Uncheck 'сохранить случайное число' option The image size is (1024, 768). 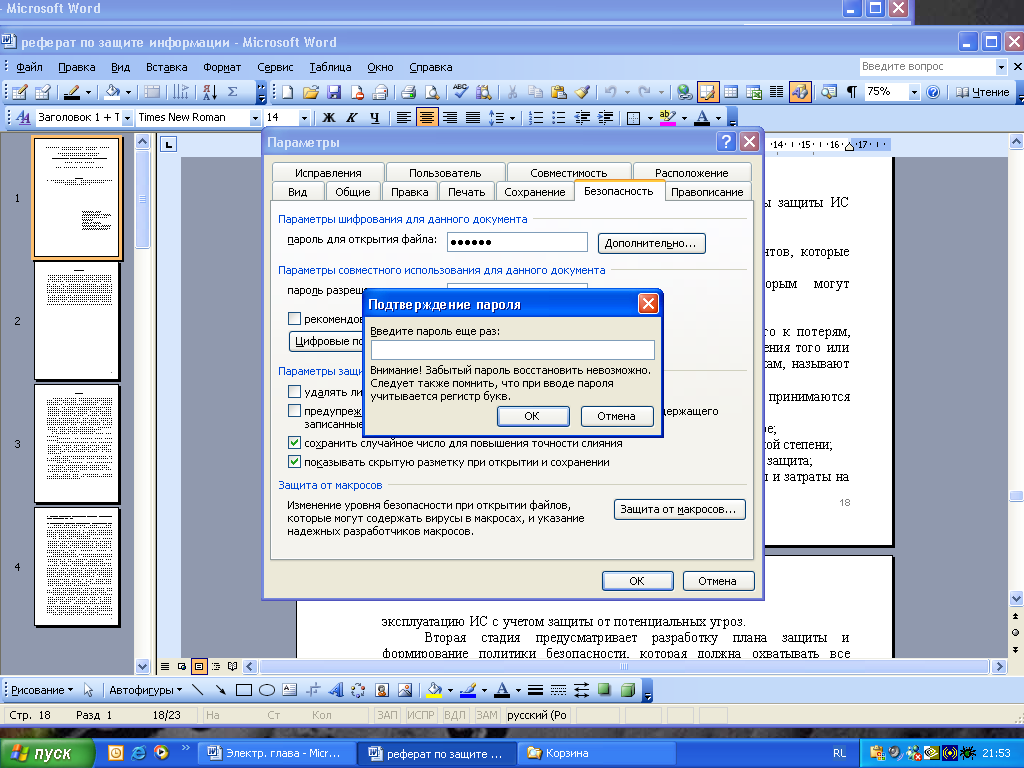pos(295,443)
